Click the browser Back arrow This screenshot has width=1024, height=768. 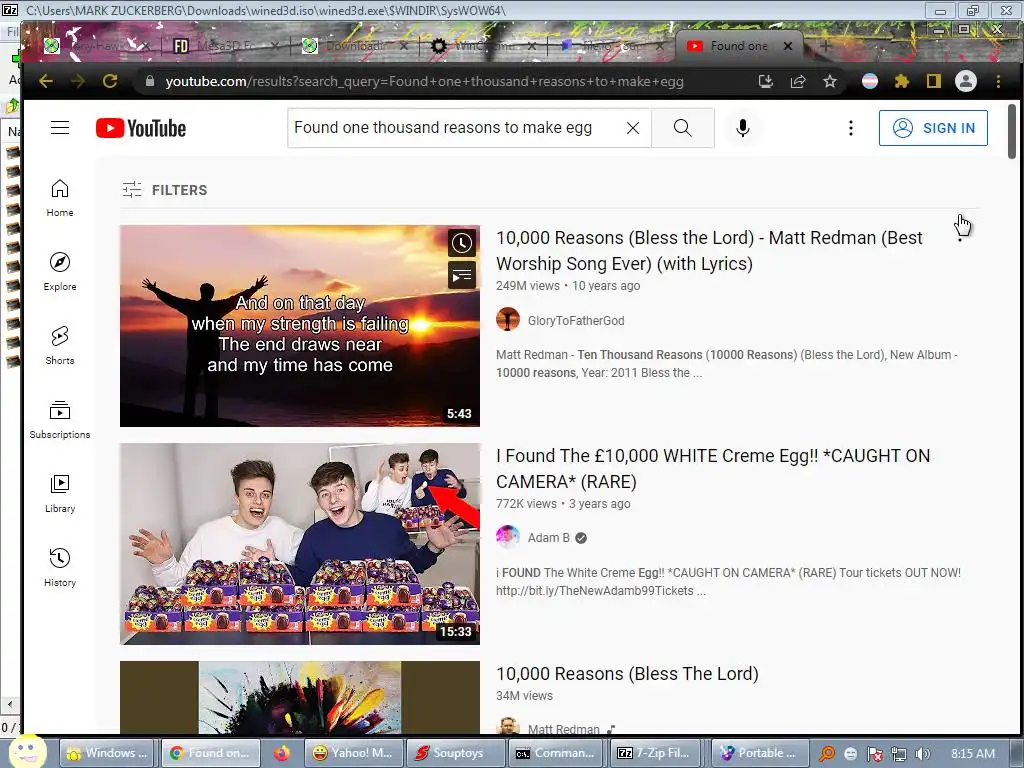pyautogui.click(x=46, y=81)
